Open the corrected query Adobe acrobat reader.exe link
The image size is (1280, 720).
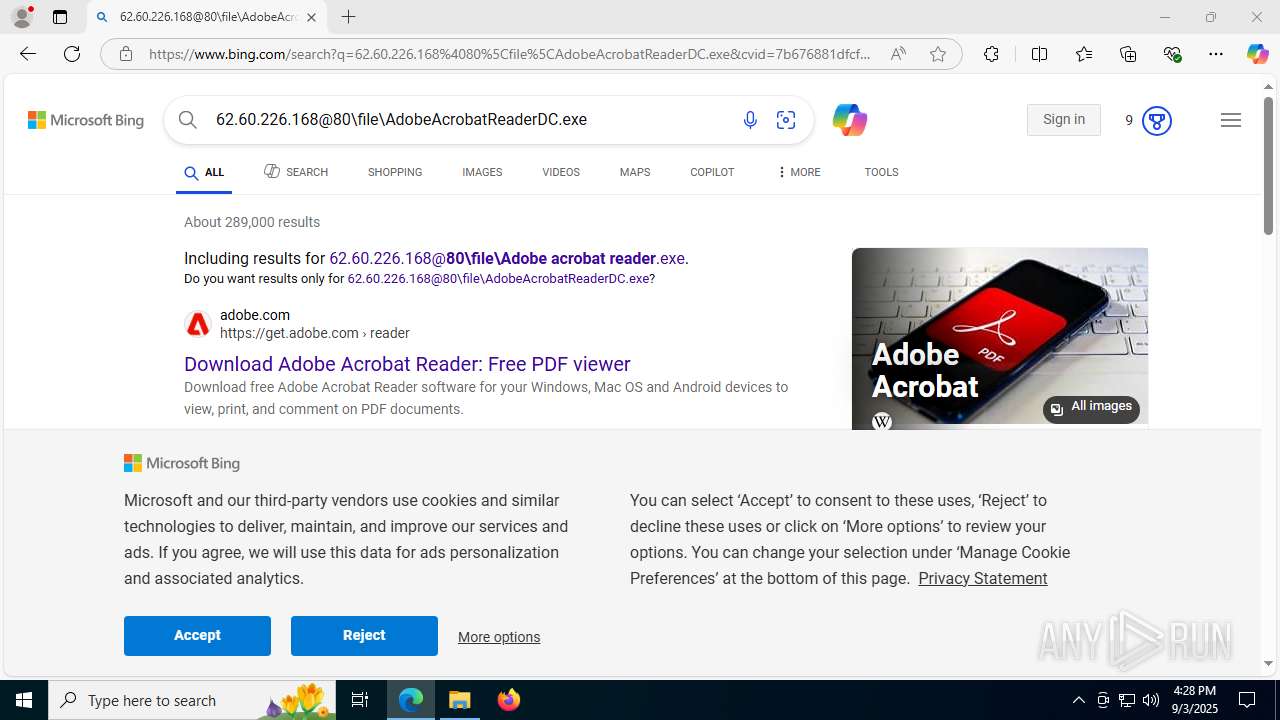click(x=507, y=258)
